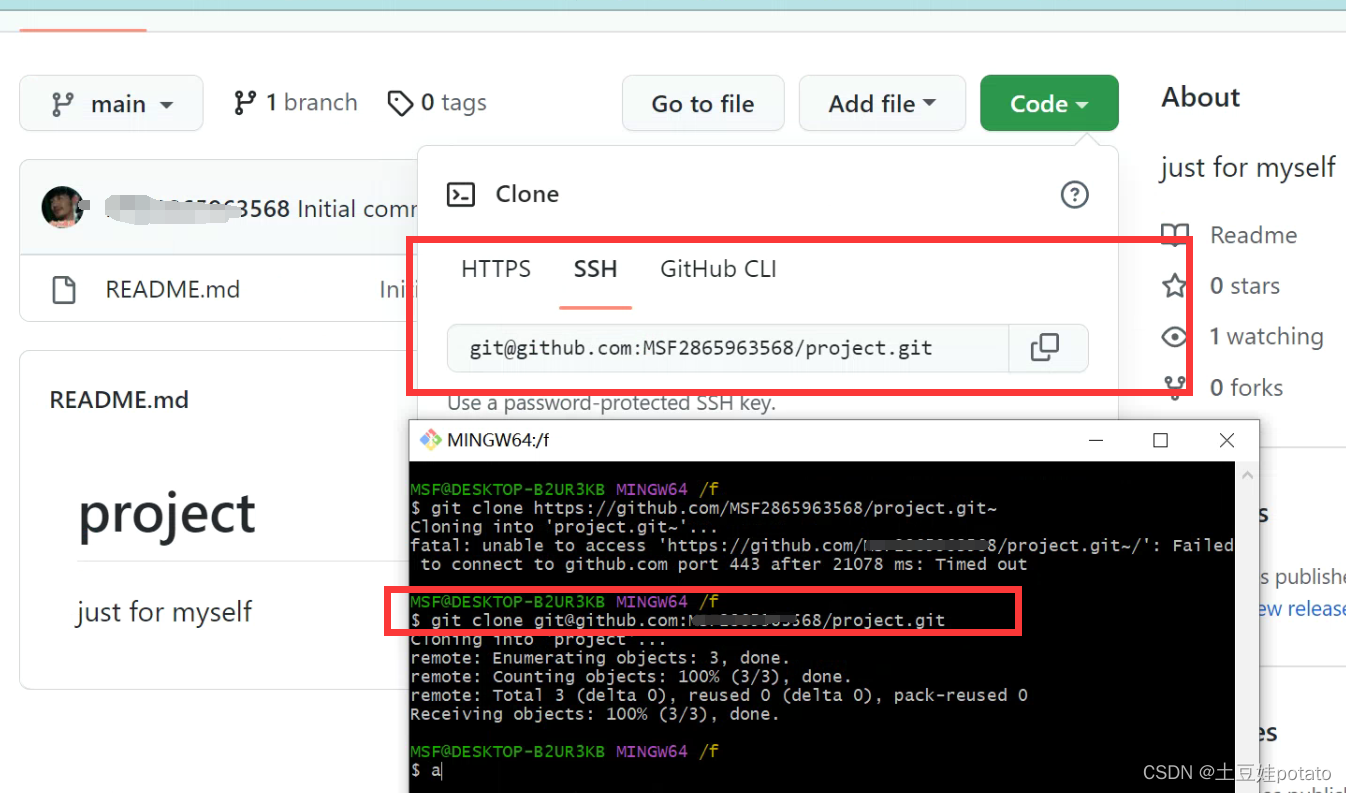
Task: Minimize the MINGW64 terminal window
Action: click(1097, 440)
